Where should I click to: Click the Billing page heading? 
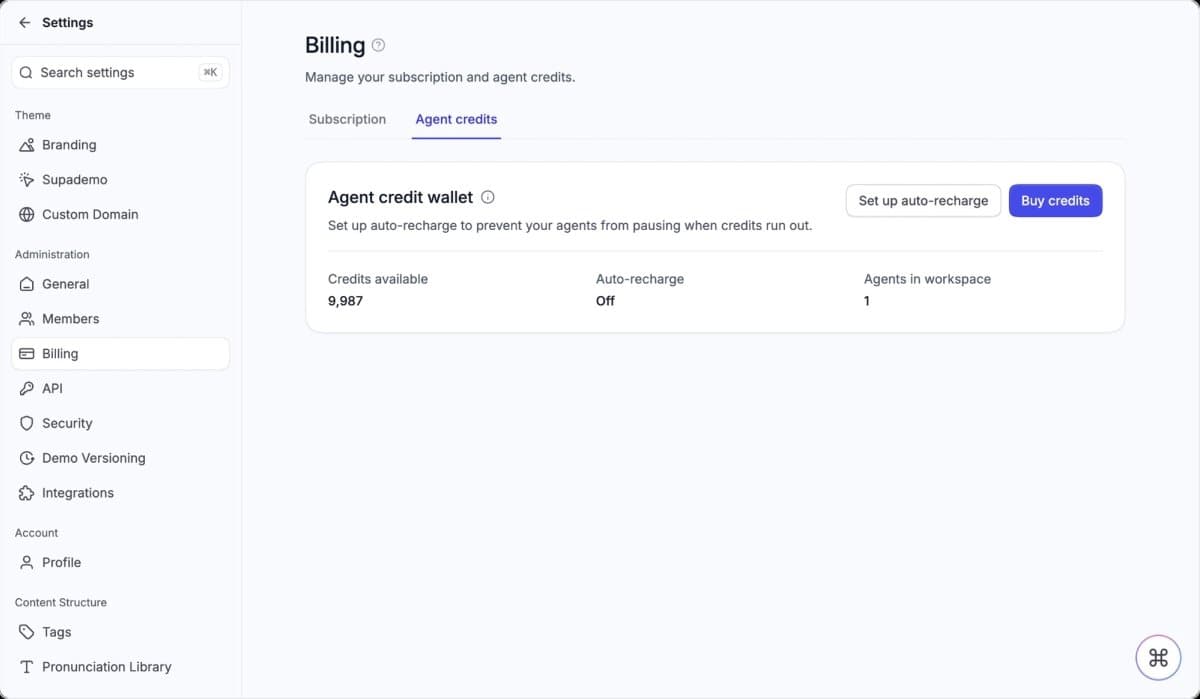pos(335,45)
